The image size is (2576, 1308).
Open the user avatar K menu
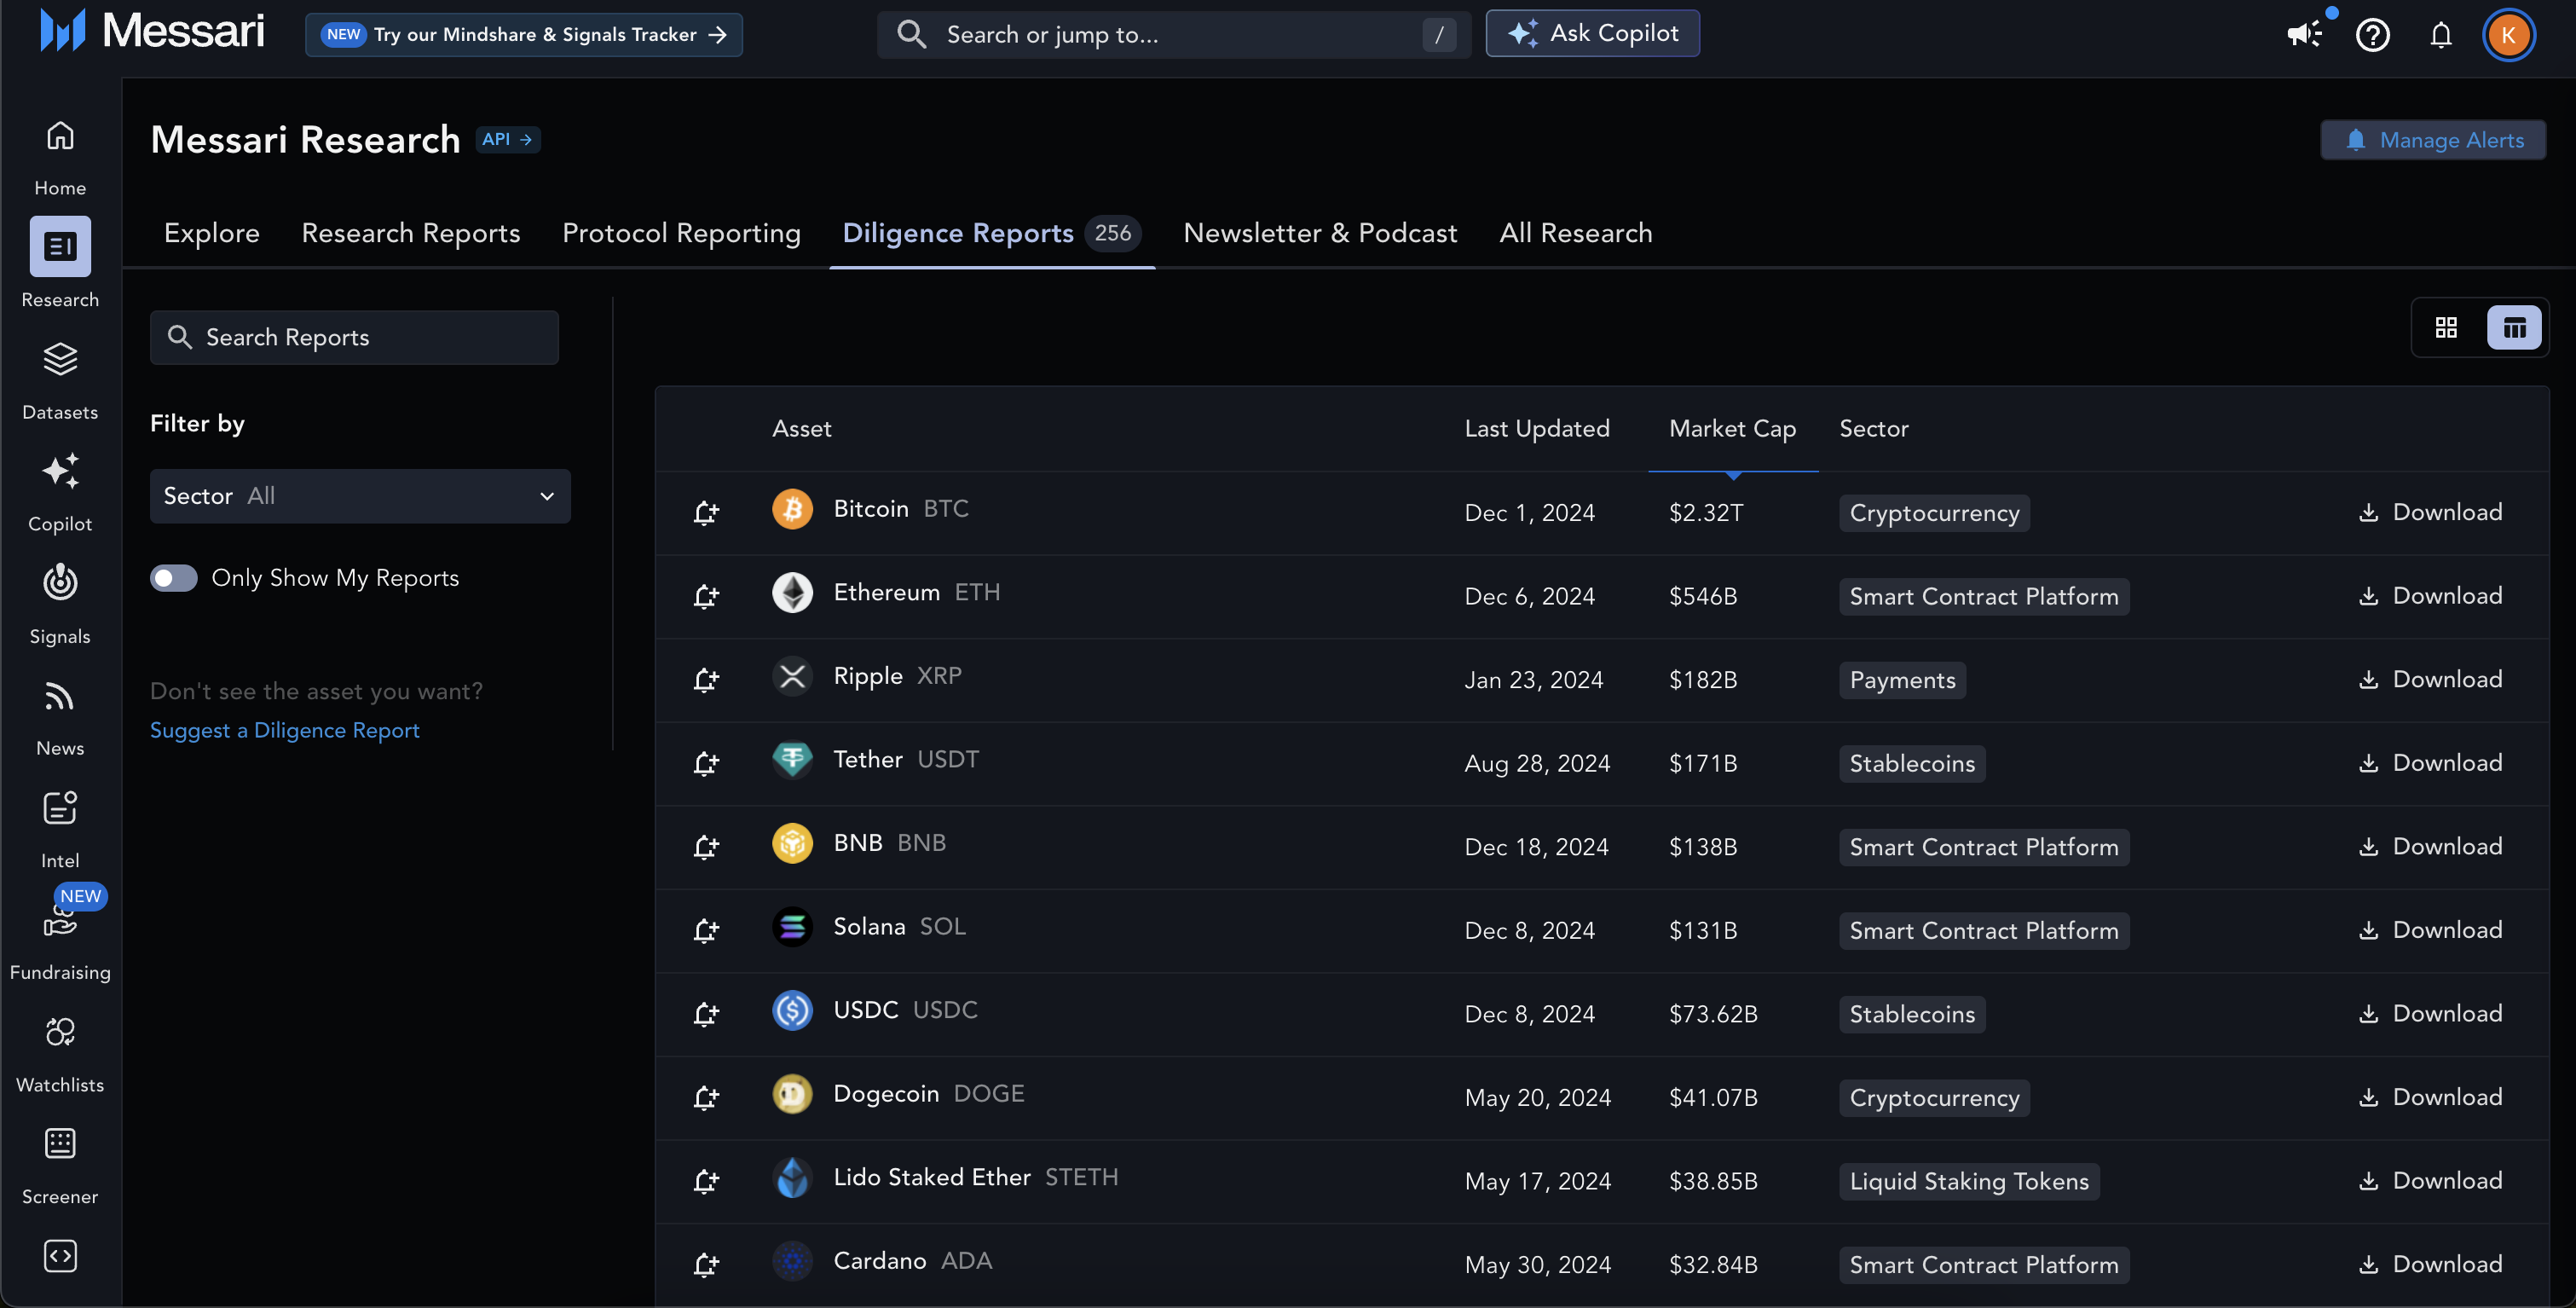click(2508, 35)
